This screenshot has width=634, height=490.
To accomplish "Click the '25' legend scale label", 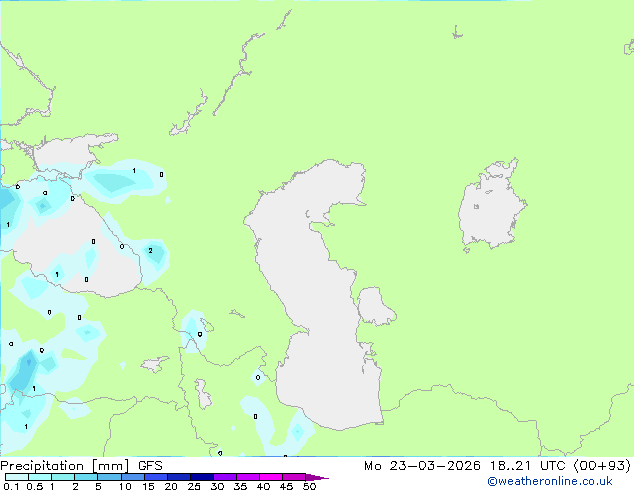I will click(x=194, y=486).
